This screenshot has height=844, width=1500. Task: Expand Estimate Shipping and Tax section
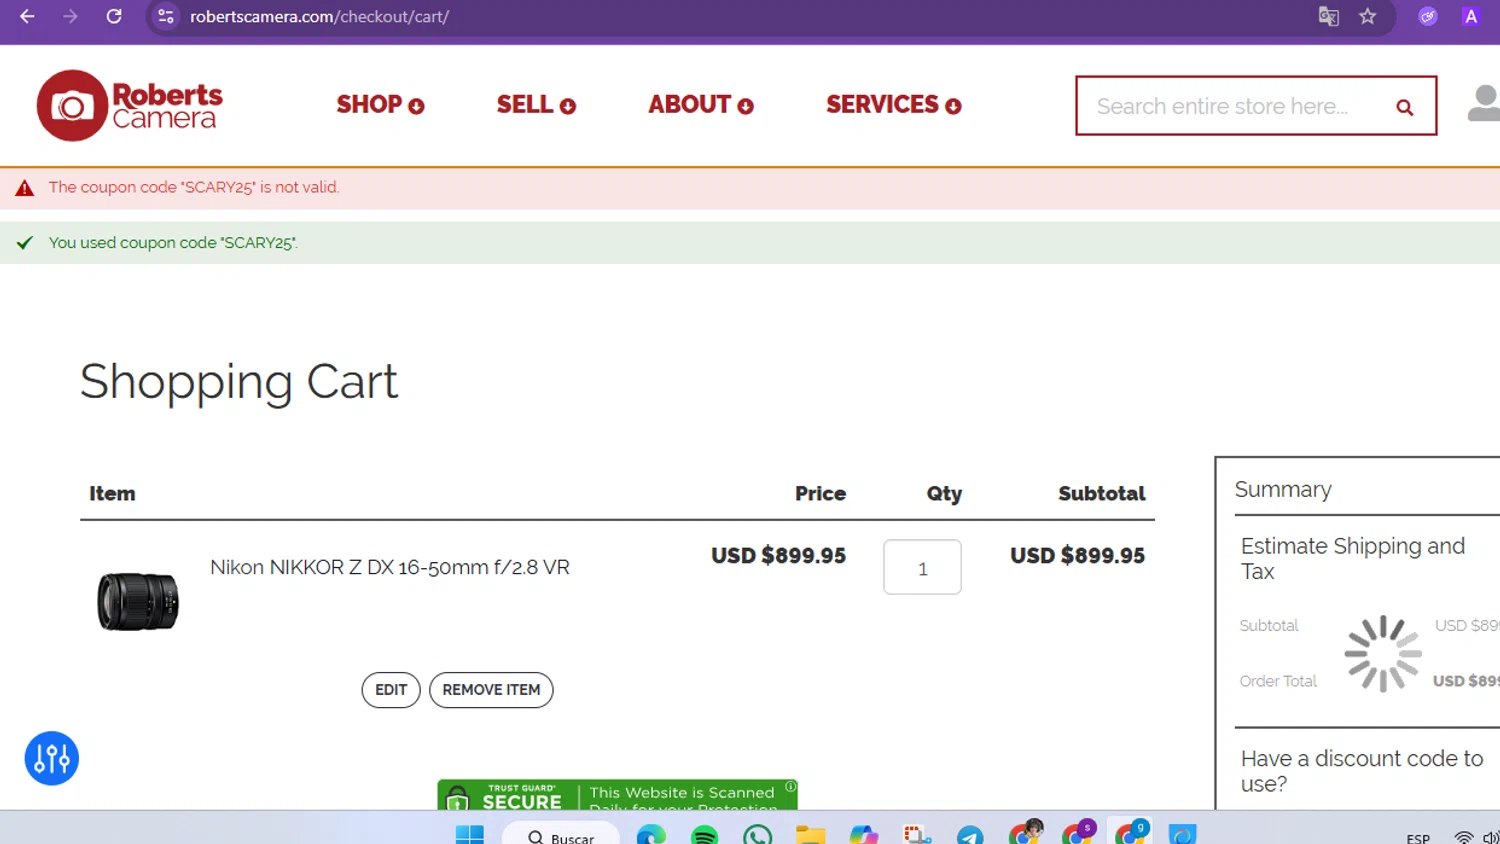[1352, 558]
